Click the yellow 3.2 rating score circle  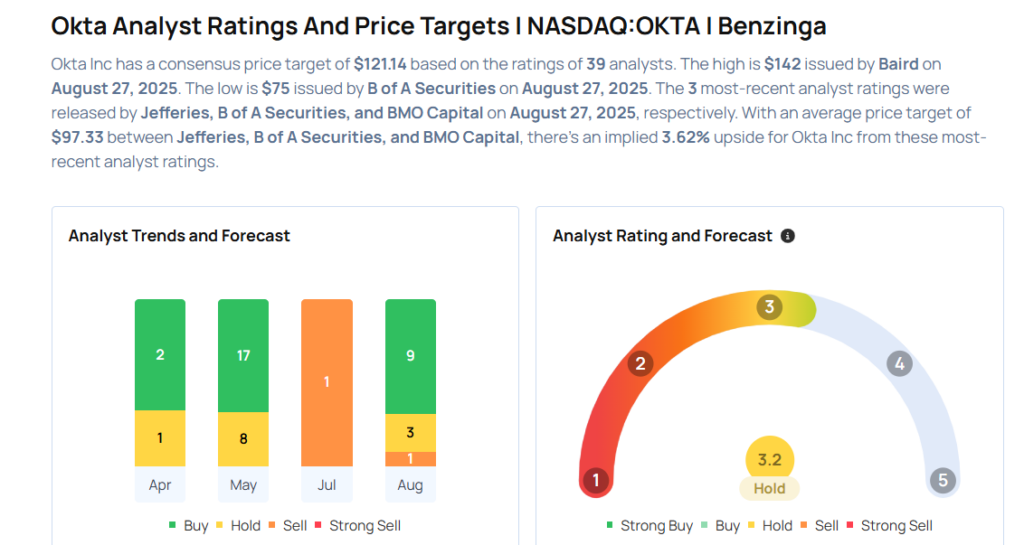(x=769, y=459)
